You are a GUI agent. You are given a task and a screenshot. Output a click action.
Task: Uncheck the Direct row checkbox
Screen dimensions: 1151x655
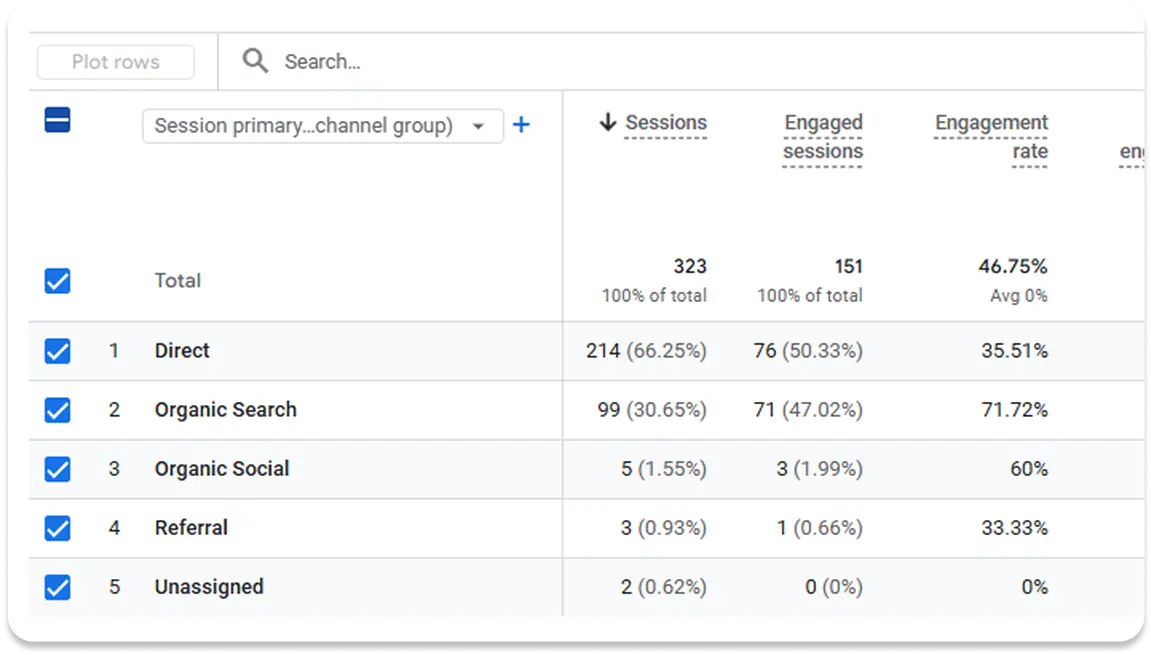pos(57,351)
